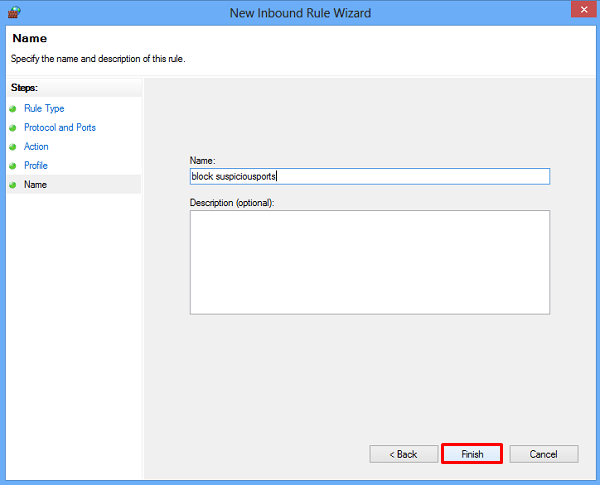Cancel the New Inbound Rule Wizard
This screenshot has width=600, height=485.
click(544, 454)
